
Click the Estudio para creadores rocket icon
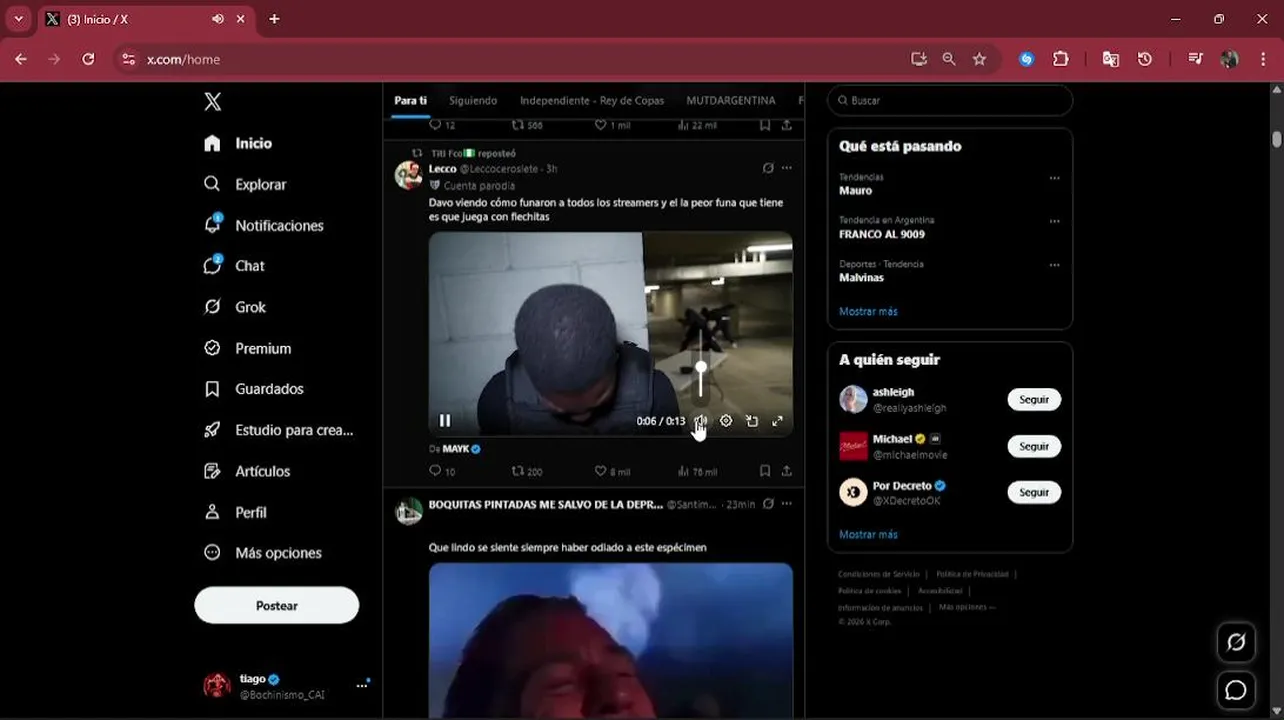click(x=212, y=430)
